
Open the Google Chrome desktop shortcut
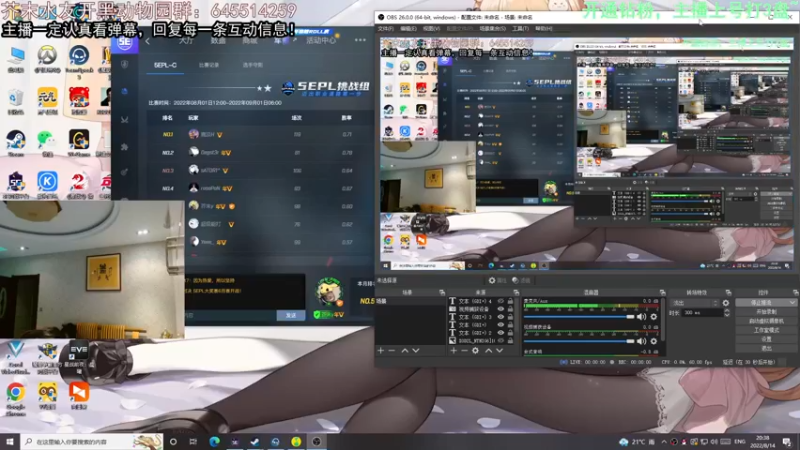pos(15,398)
